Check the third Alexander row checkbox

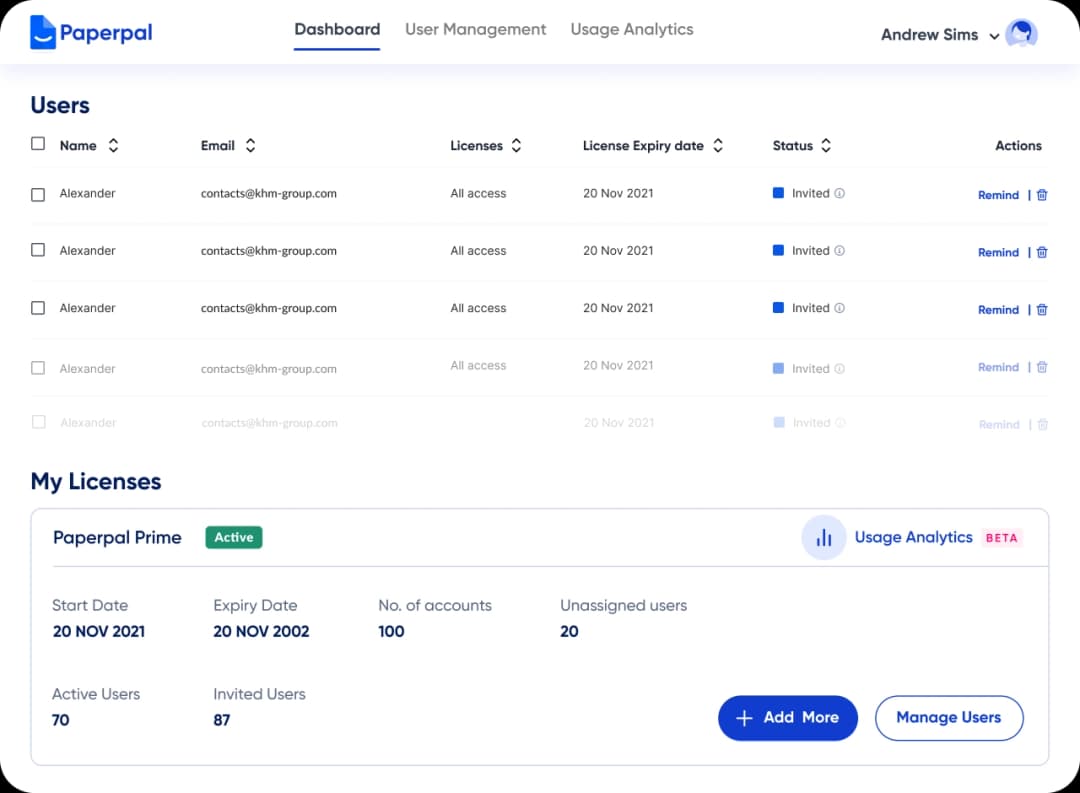click(x=38, y=308)
